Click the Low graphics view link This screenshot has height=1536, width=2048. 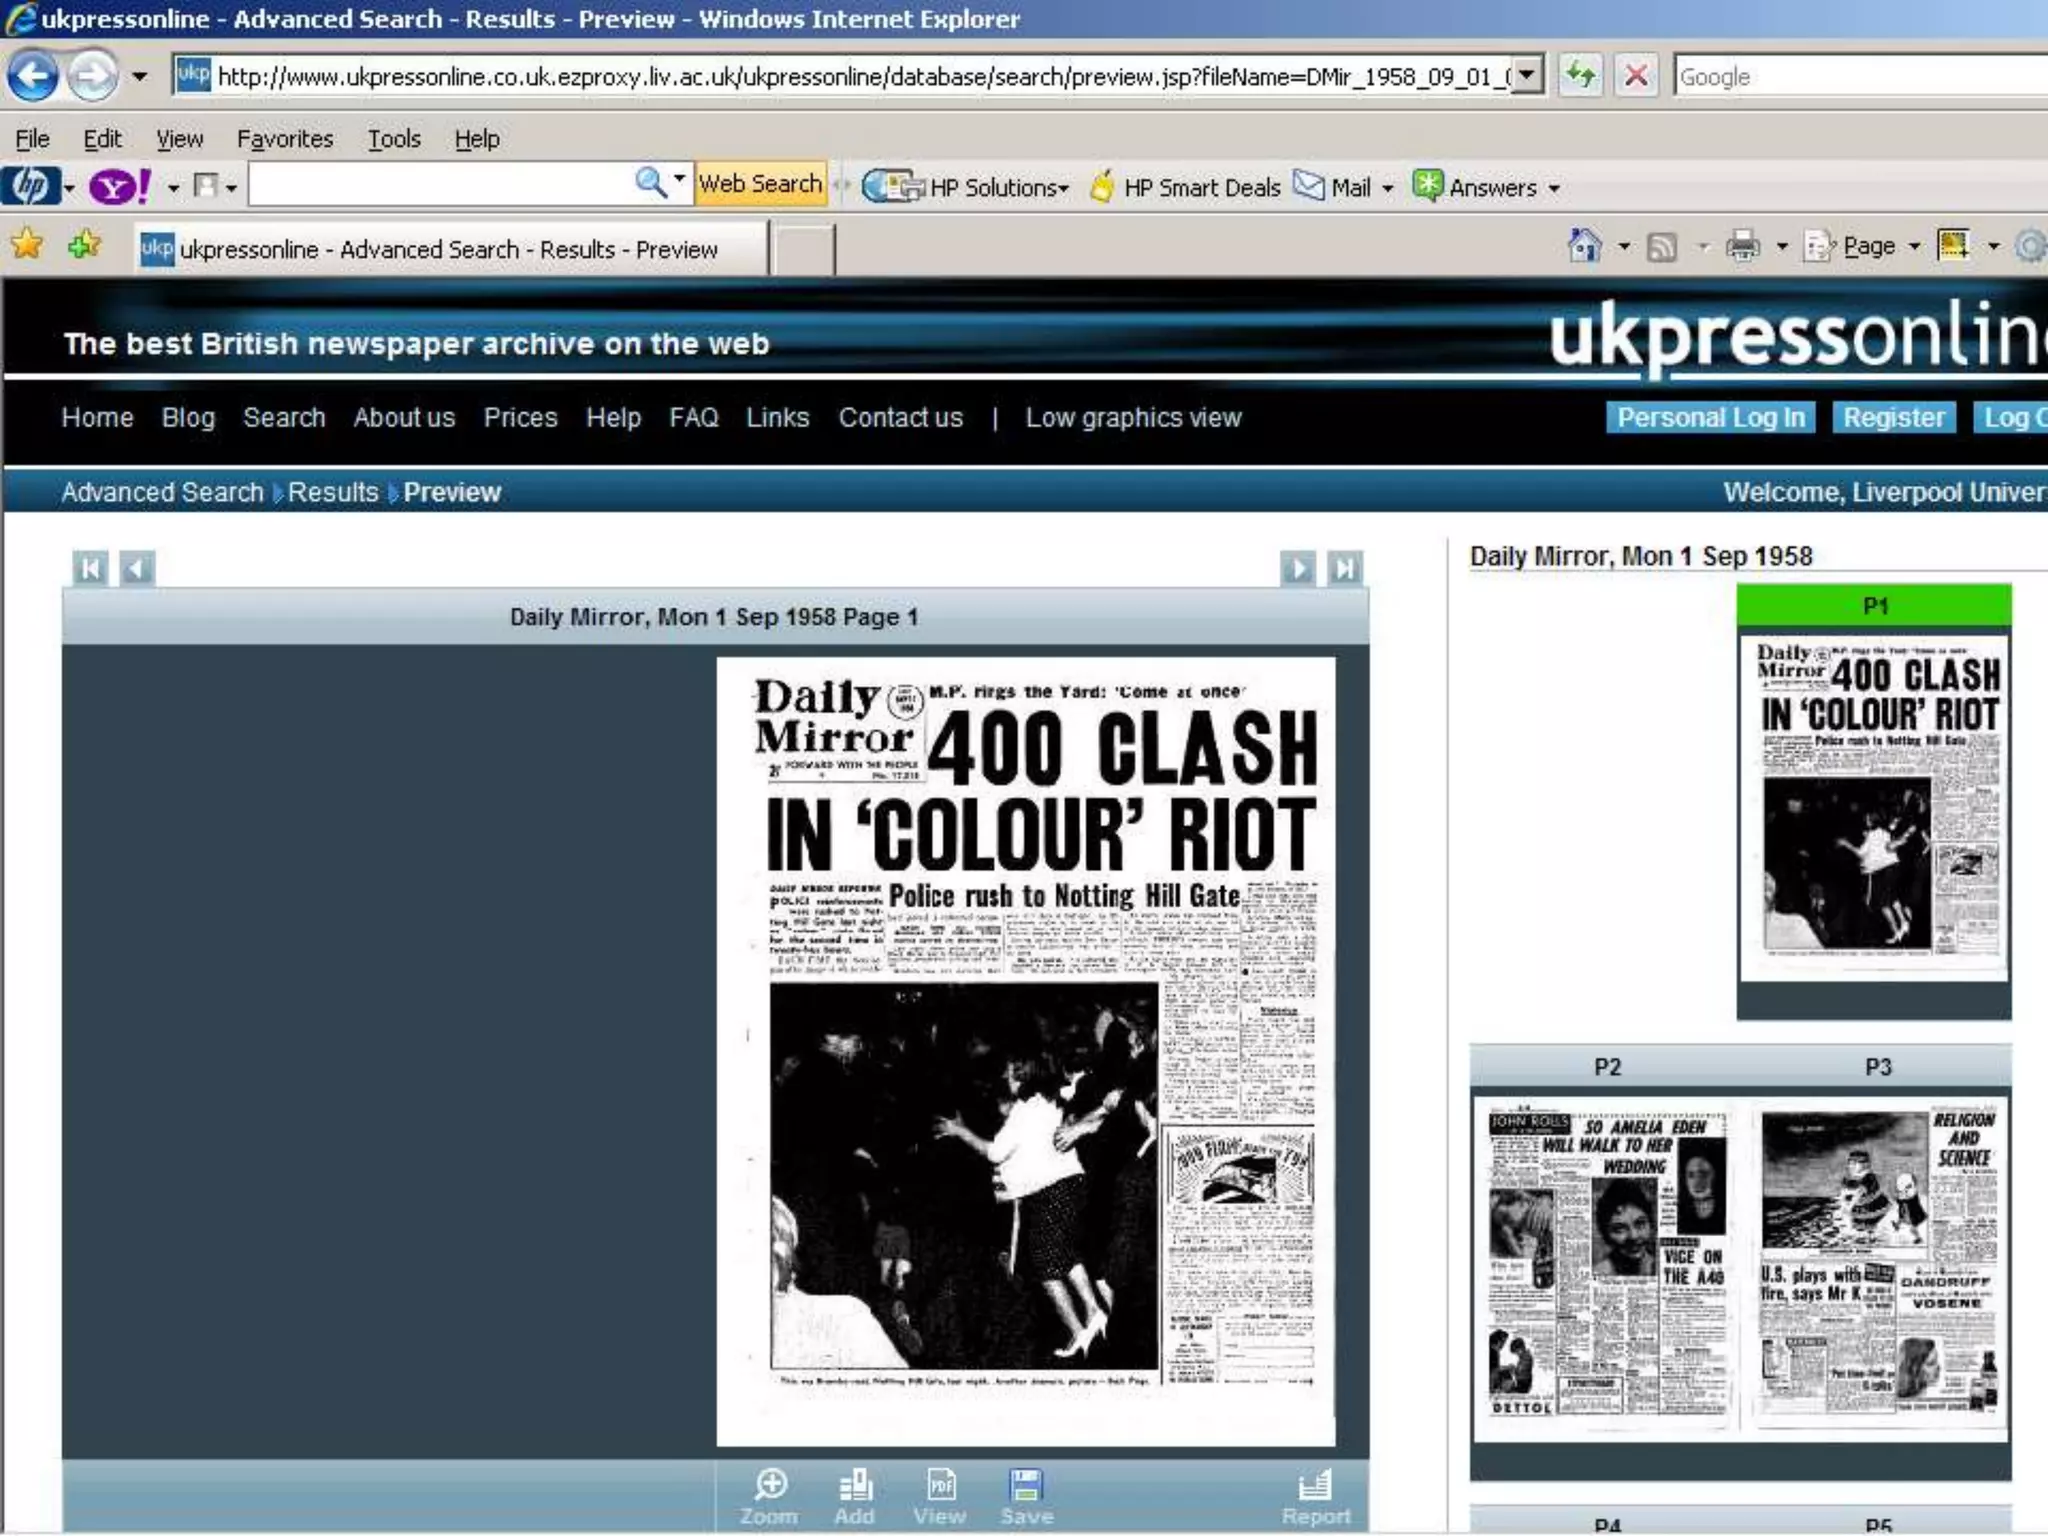pyautogui.click(x=1133, y=418)
